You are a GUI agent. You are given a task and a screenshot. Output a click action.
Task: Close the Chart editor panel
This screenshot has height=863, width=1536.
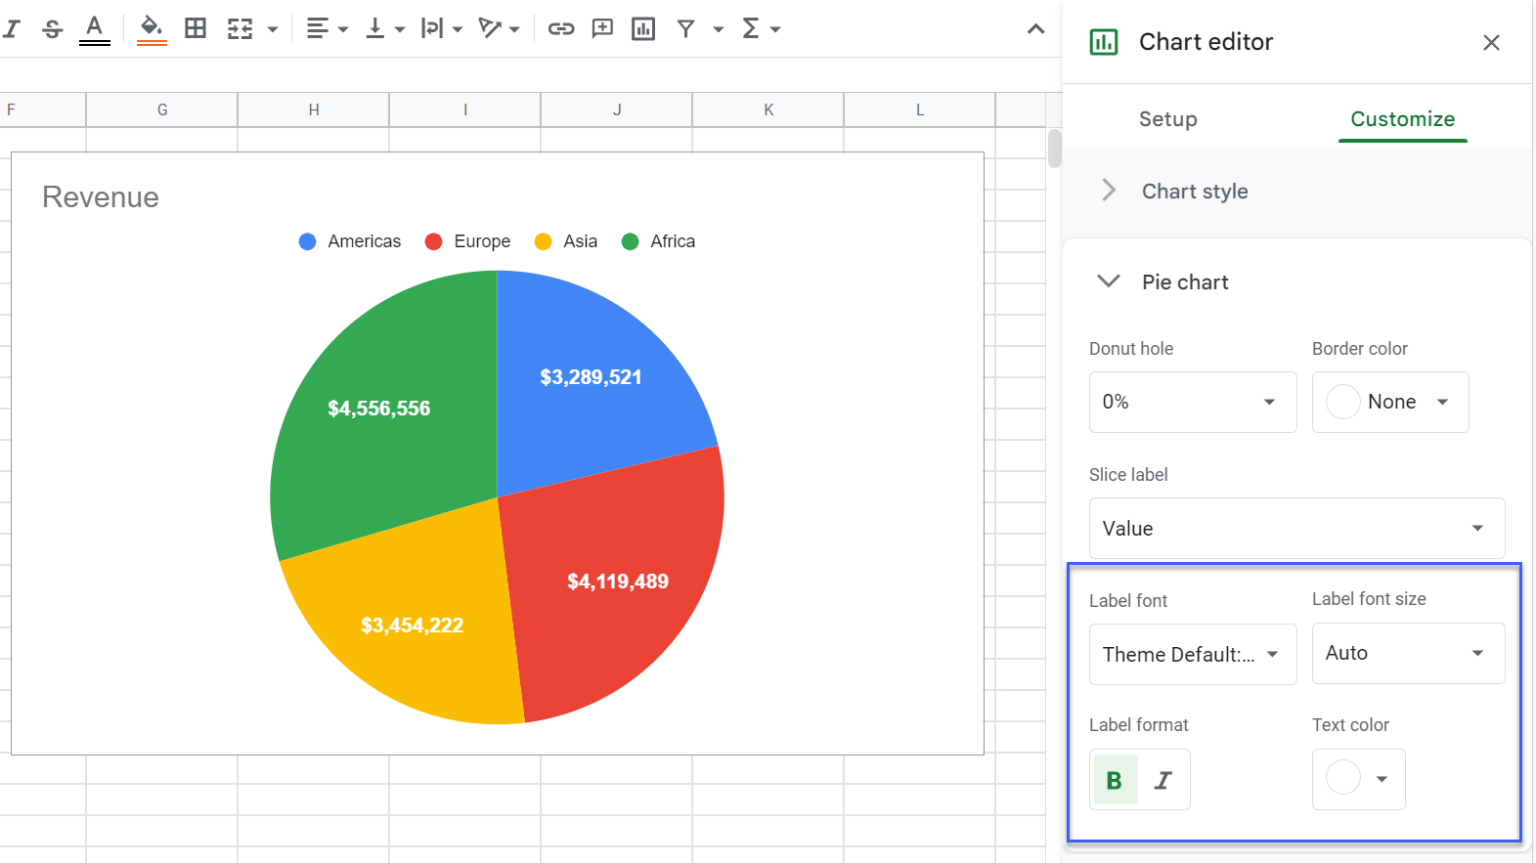tap(1491, 42)
